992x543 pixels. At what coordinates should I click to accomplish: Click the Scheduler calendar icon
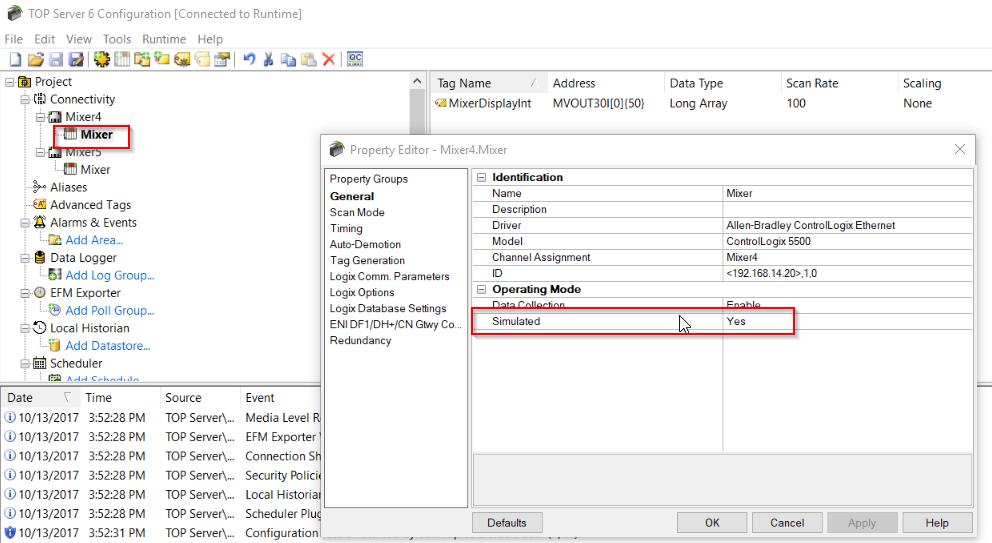click(x=39, y=363)
